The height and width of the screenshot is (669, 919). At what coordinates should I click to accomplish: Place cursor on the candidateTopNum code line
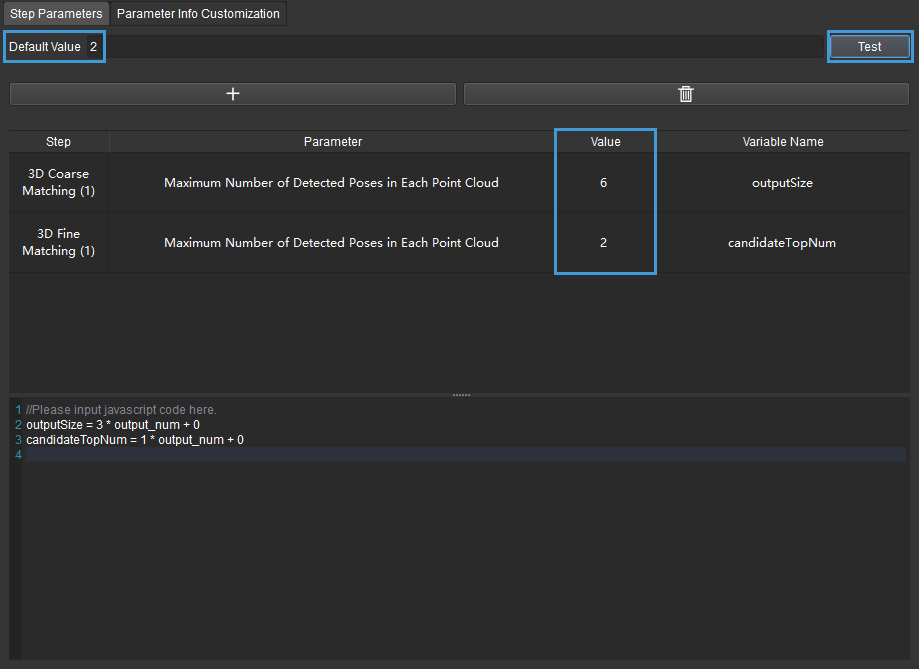(134, 440)
